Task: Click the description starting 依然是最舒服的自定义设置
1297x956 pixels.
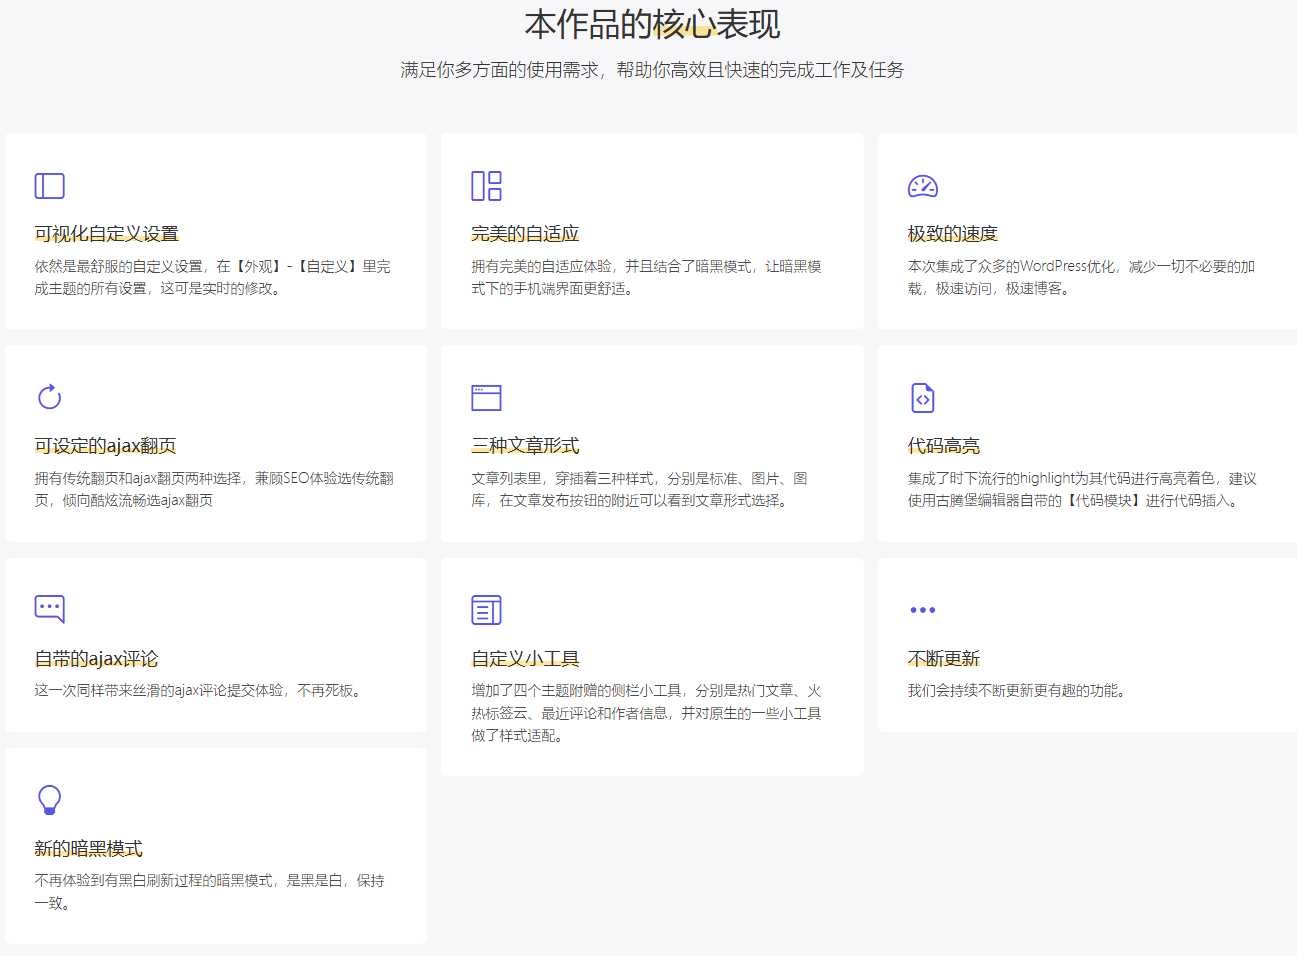Action: click(213, 277)
